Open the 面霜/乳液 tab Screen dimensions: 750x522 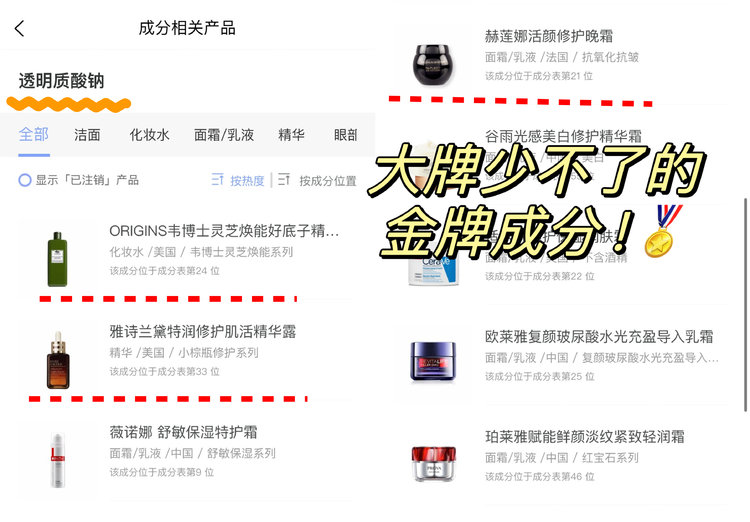click(223, 135)
